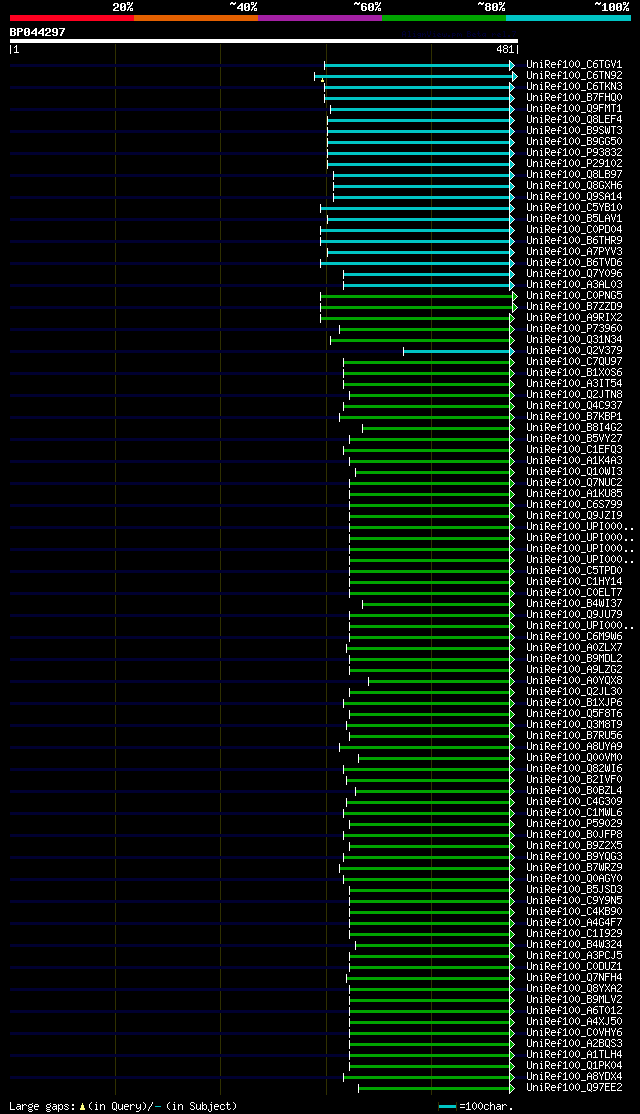Select the UniRef100_P59029 label
The image size is (640, 1114).
point(574,824)
